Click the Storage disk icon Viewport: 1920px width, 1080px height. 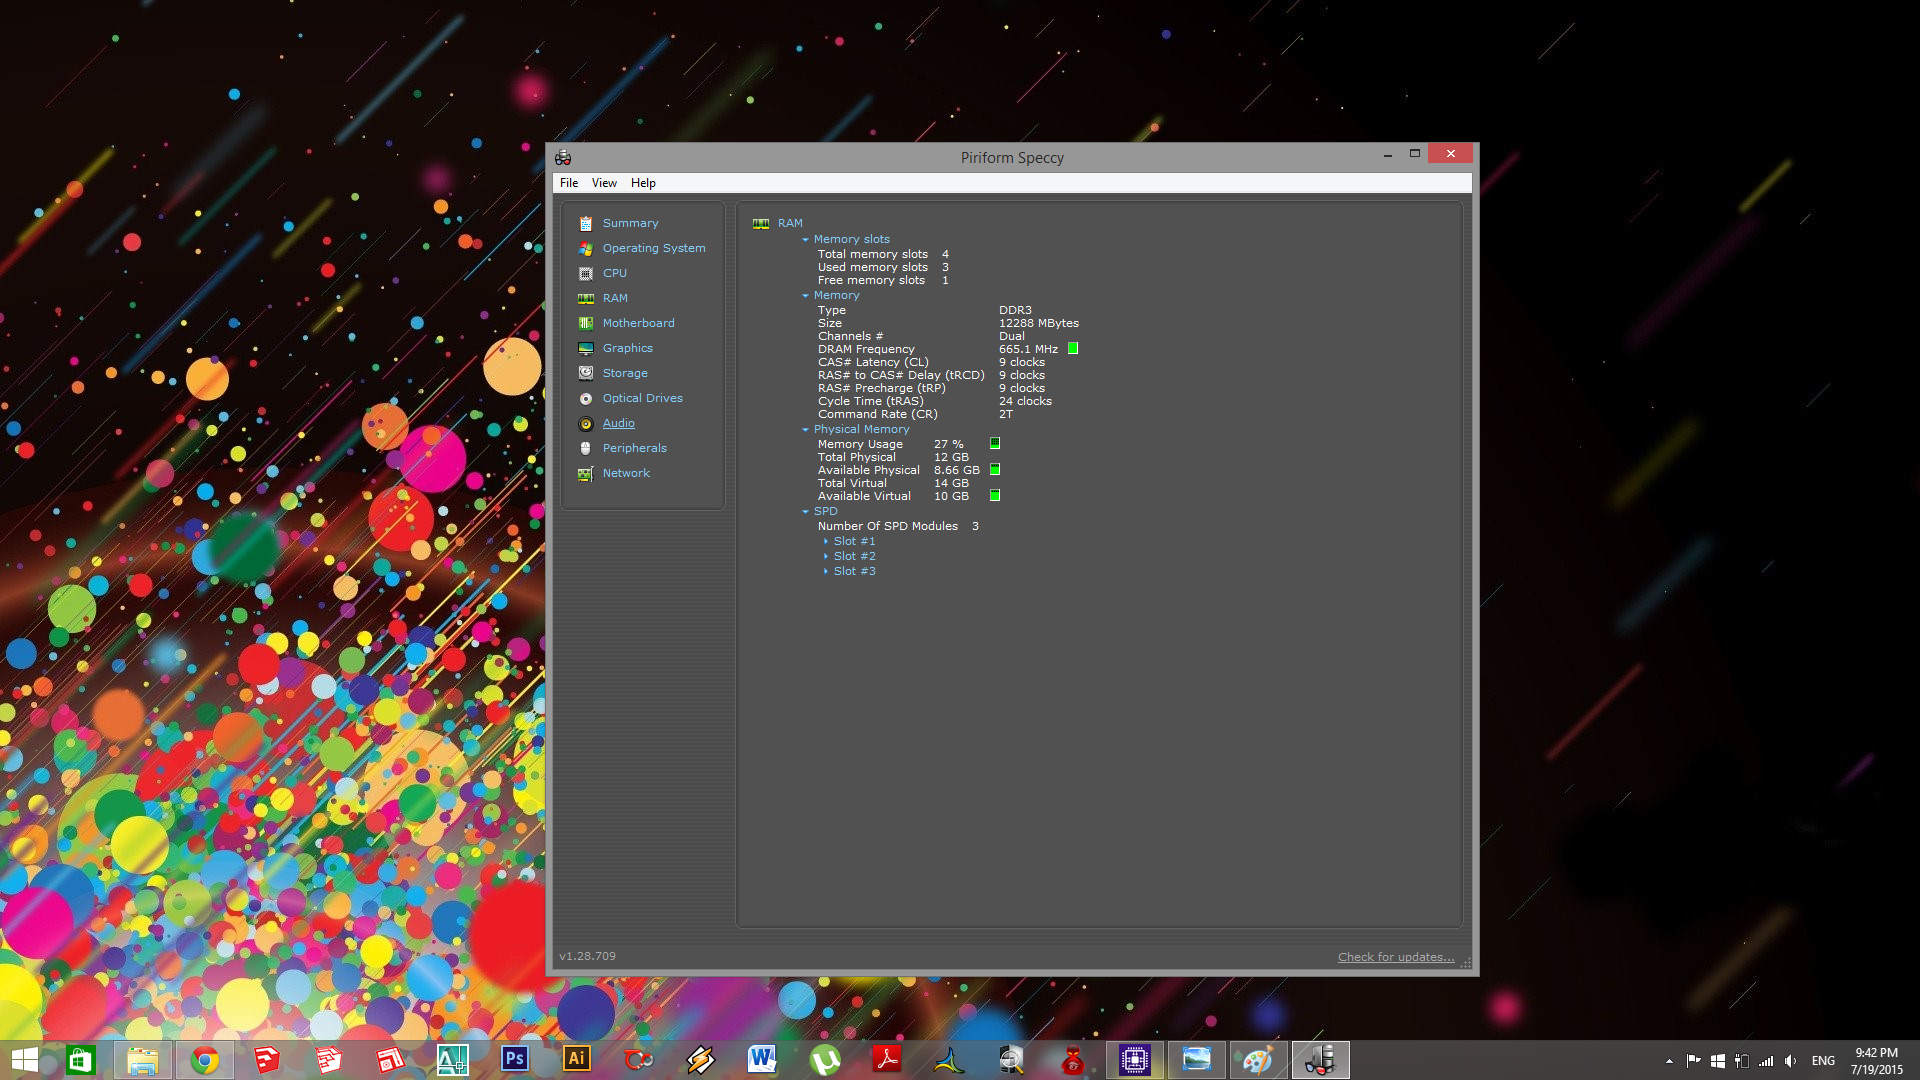point(586,373)
